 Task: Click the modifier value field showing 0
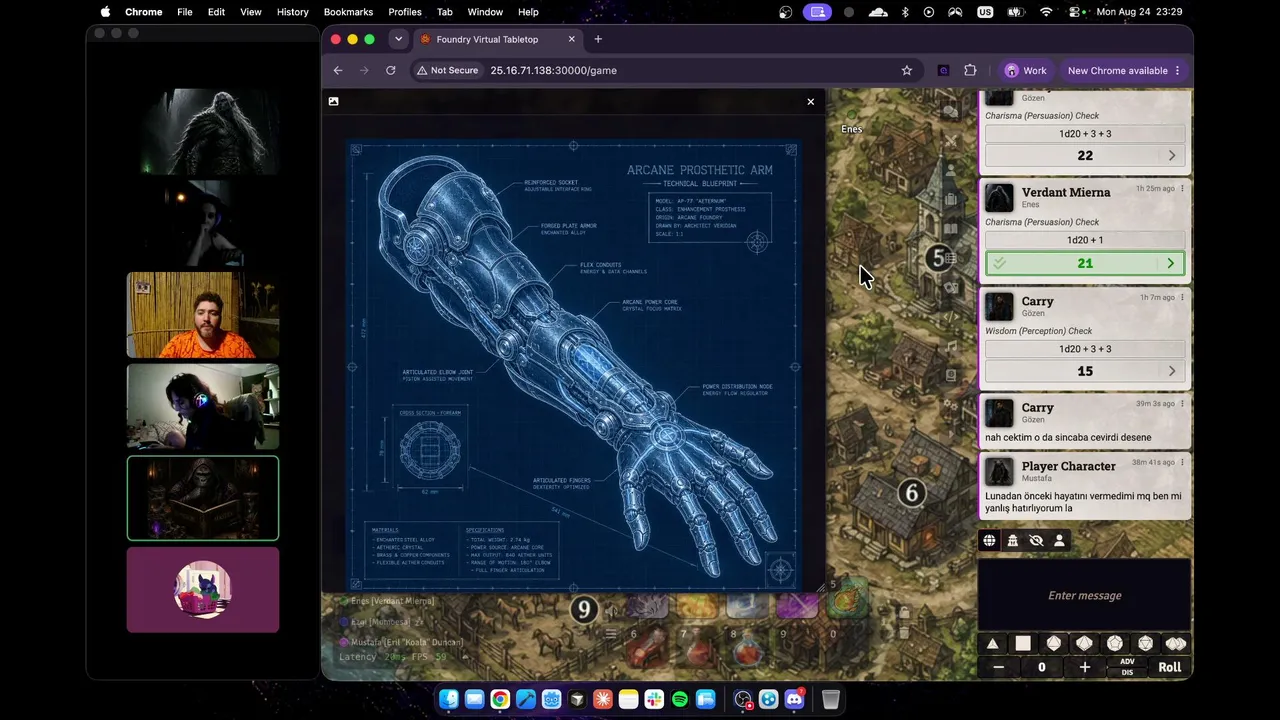1041,667
